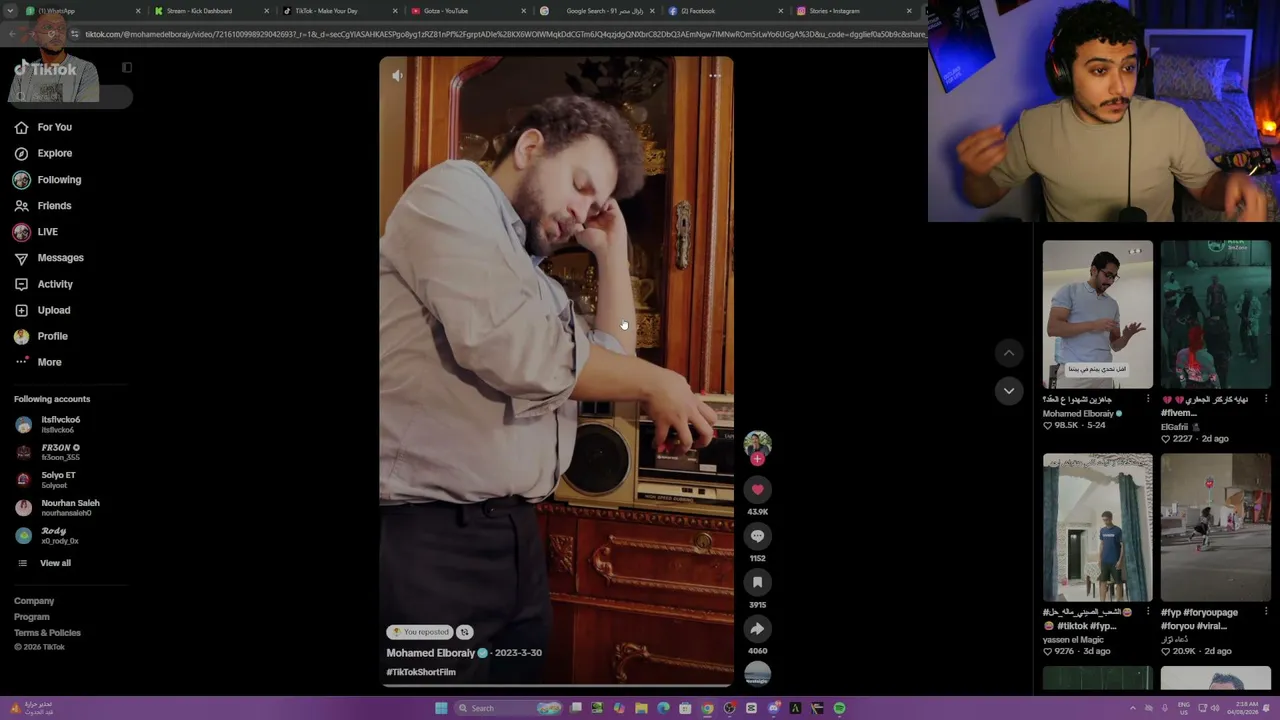Play the #fyp #foryoupage video thumbnail
The image size is (1280, 720).
(1215, 527)
